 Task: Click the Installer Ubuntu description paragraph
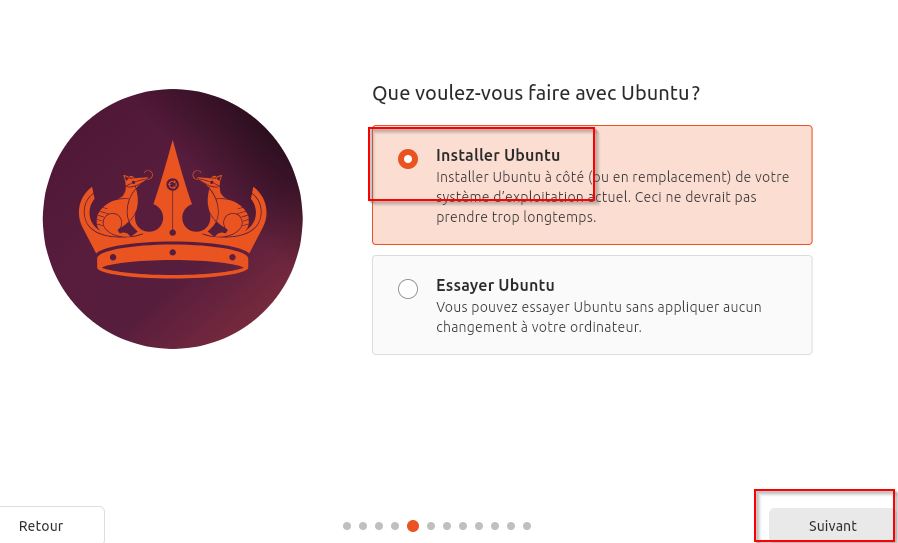(x=613, y=197)
